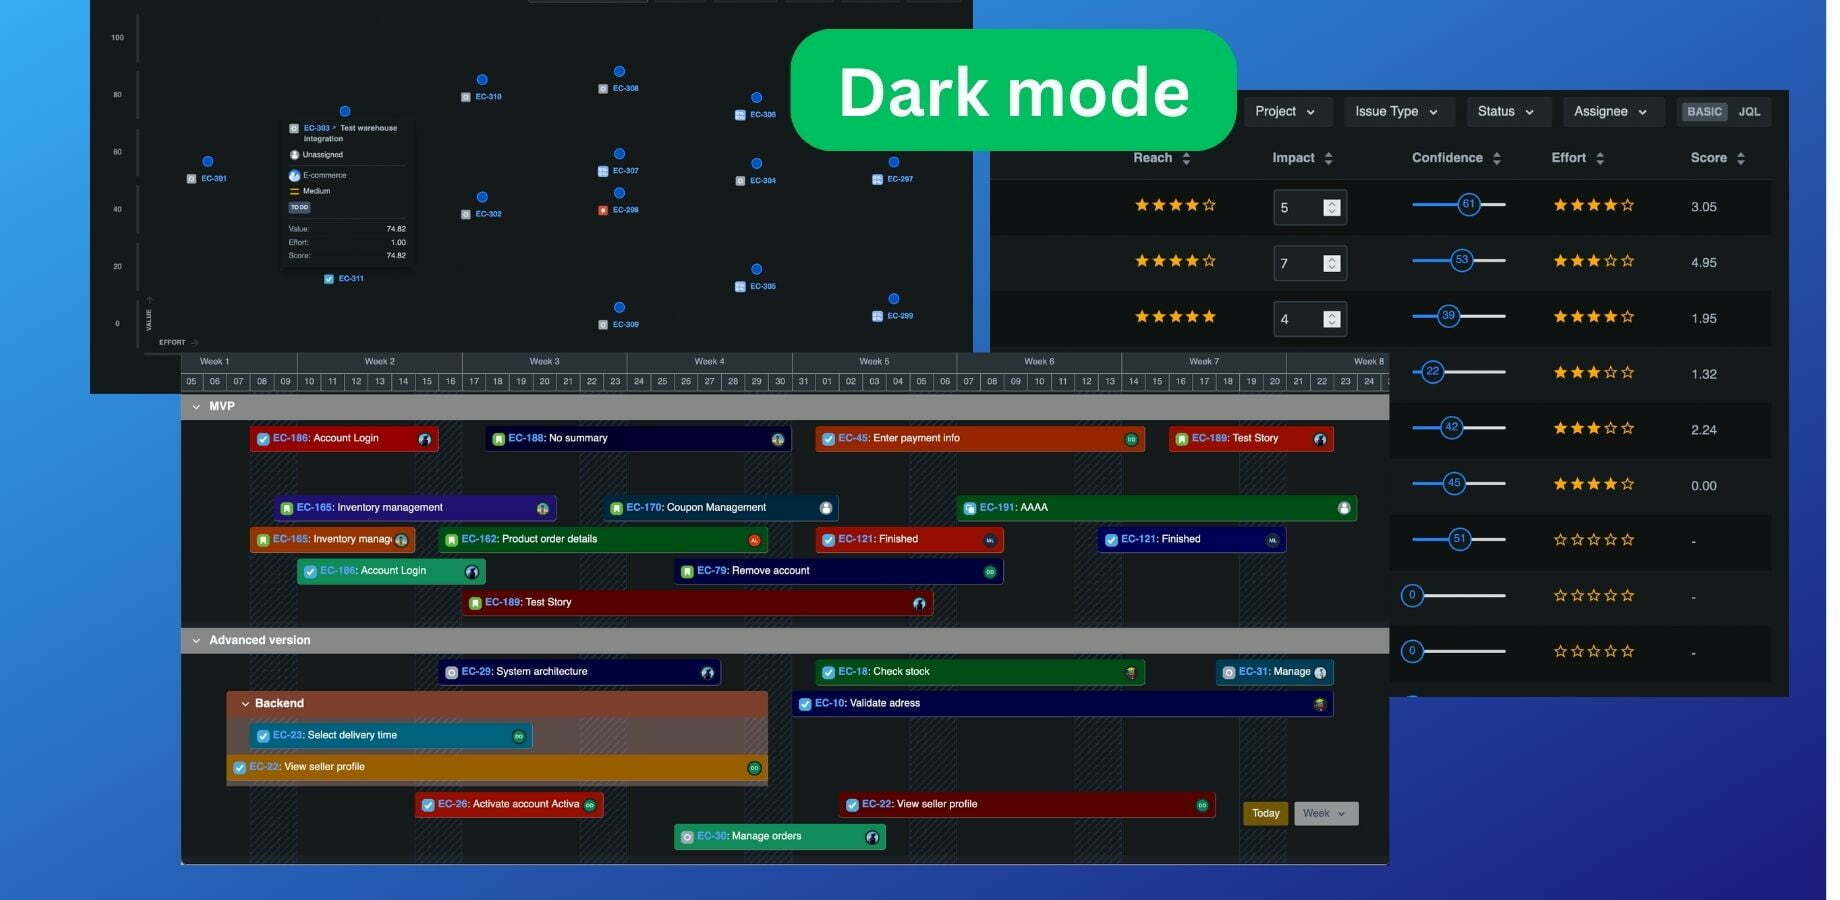Open the Issue Type filter dropdown

tap(1396, 111)
